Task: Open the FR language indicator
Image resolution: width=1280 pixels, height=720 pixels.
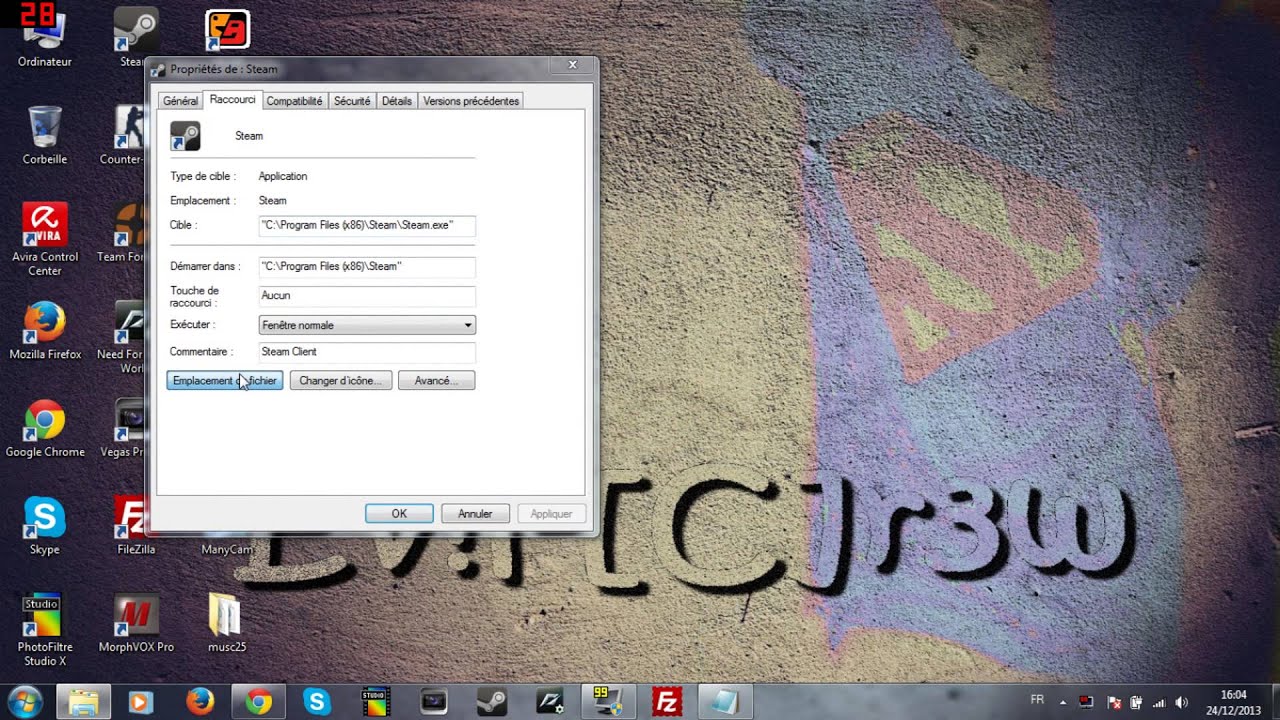Action: coord(1037,700)
